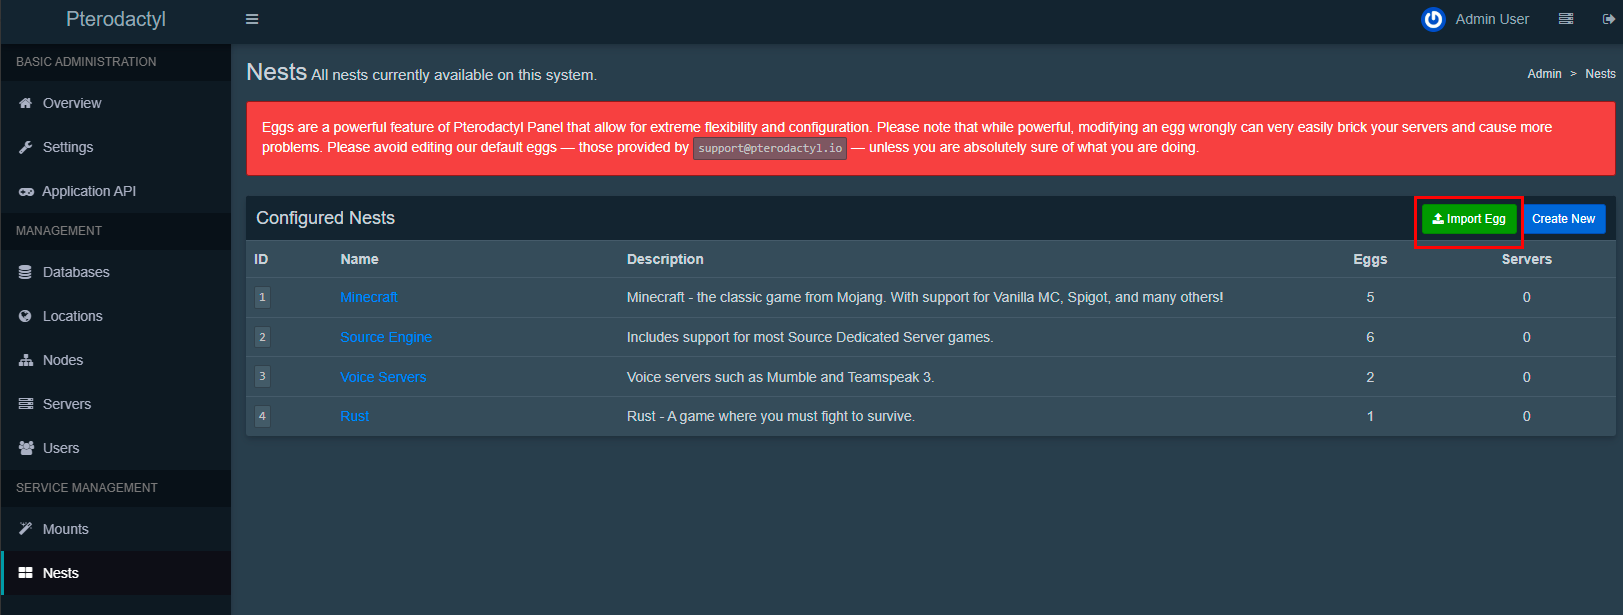Open the Source Engine nest
Viewport: 1623px width, 615px height.
coord(386,337)
